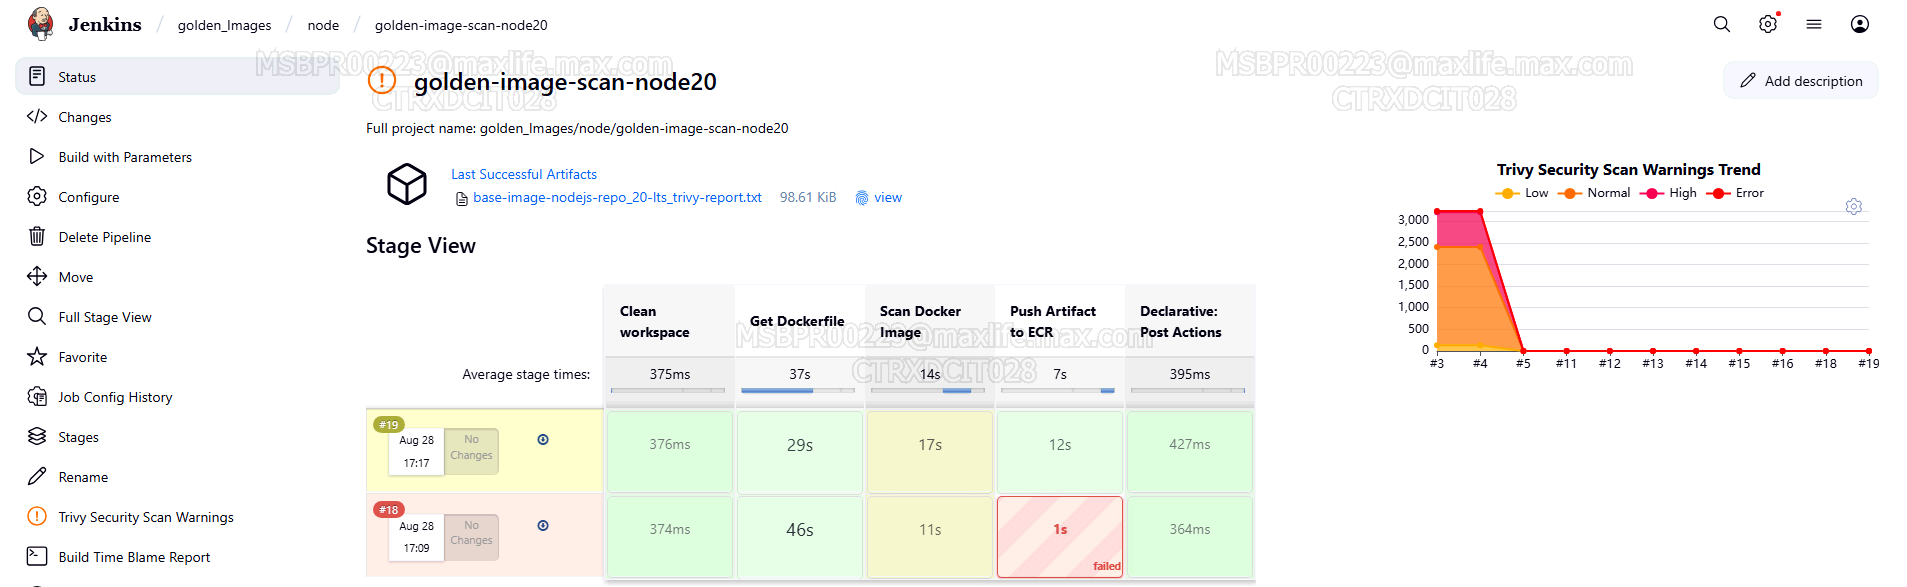Toggle the Error series in chart legend
Image resolution: width=1907 pixels, height=587 pixels.
[x=1736, y=193]
